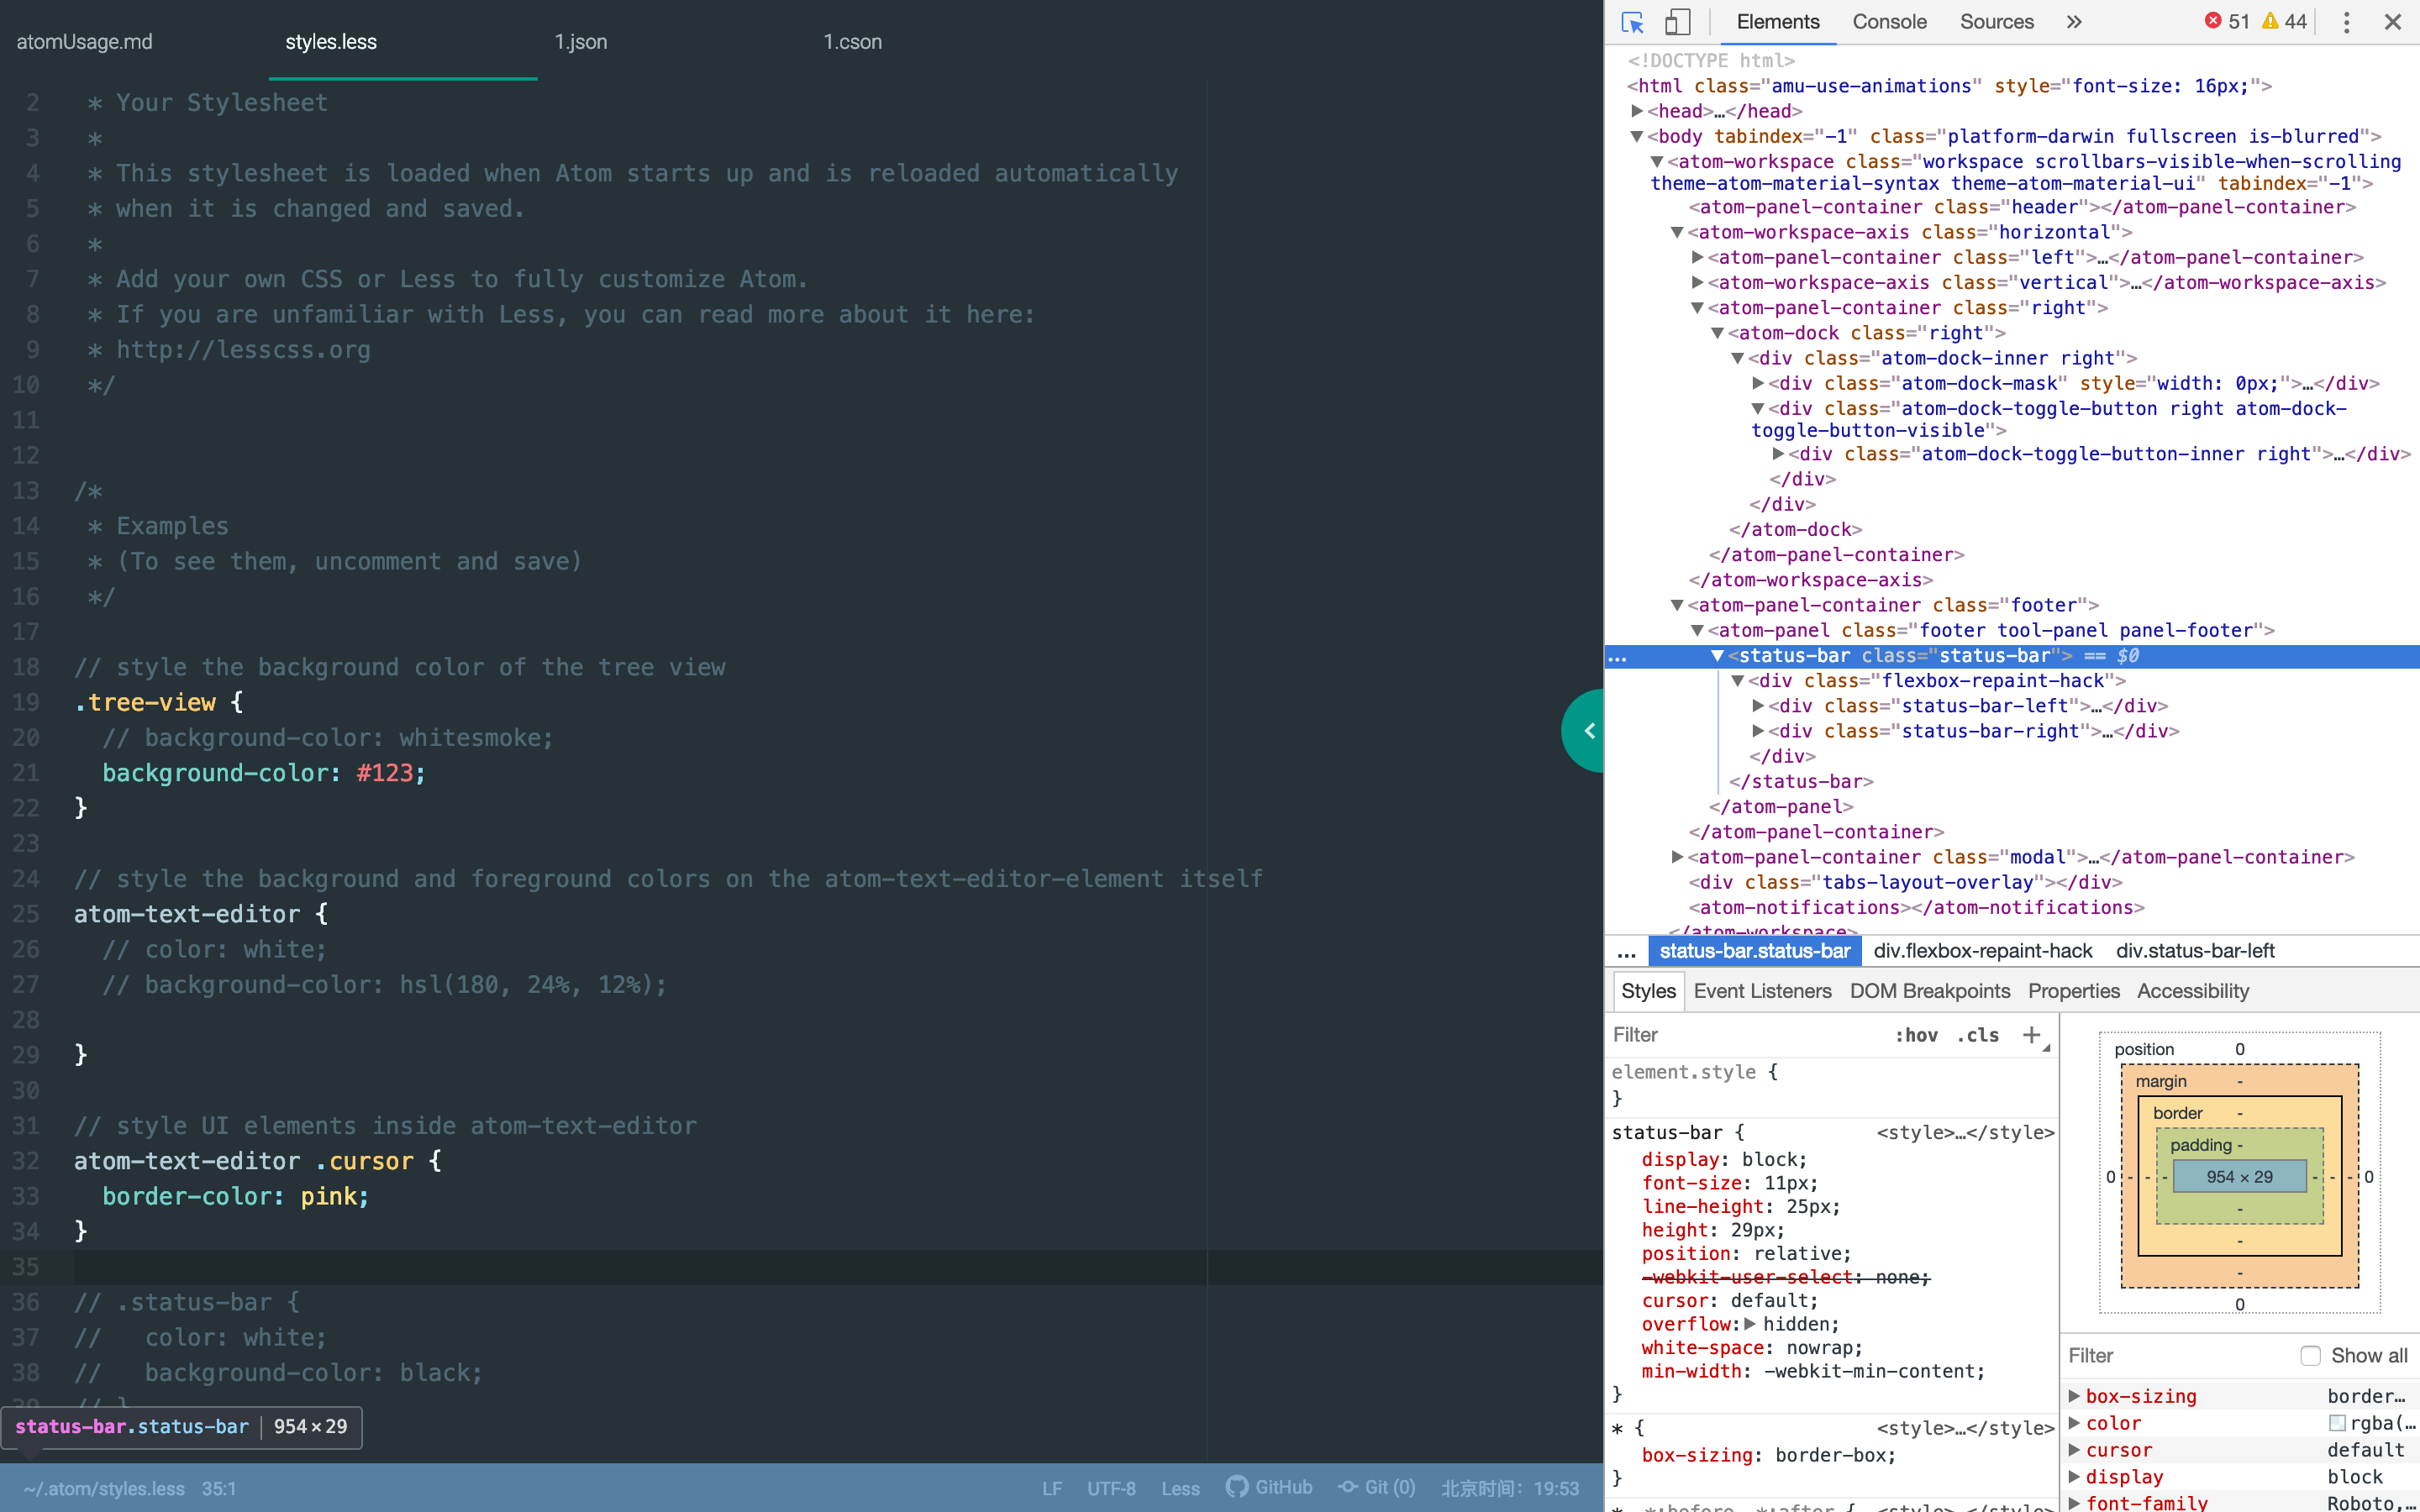Toggle the .cls element classes button

click(1978, 1035)
